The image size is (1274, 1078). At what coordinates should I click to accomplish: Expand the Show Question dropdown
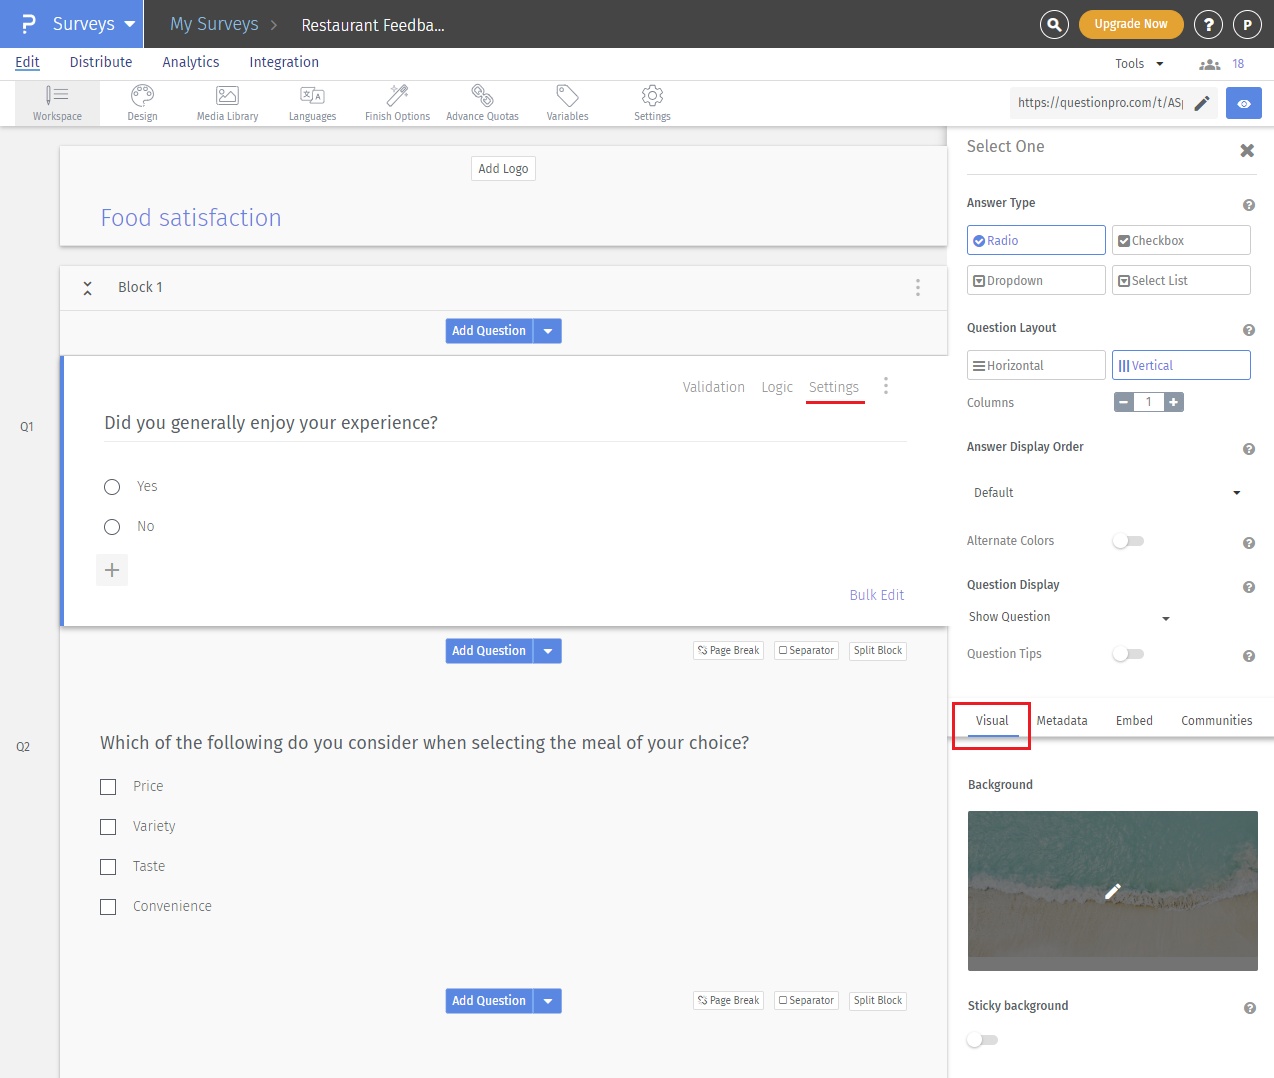click(1068, 618)
